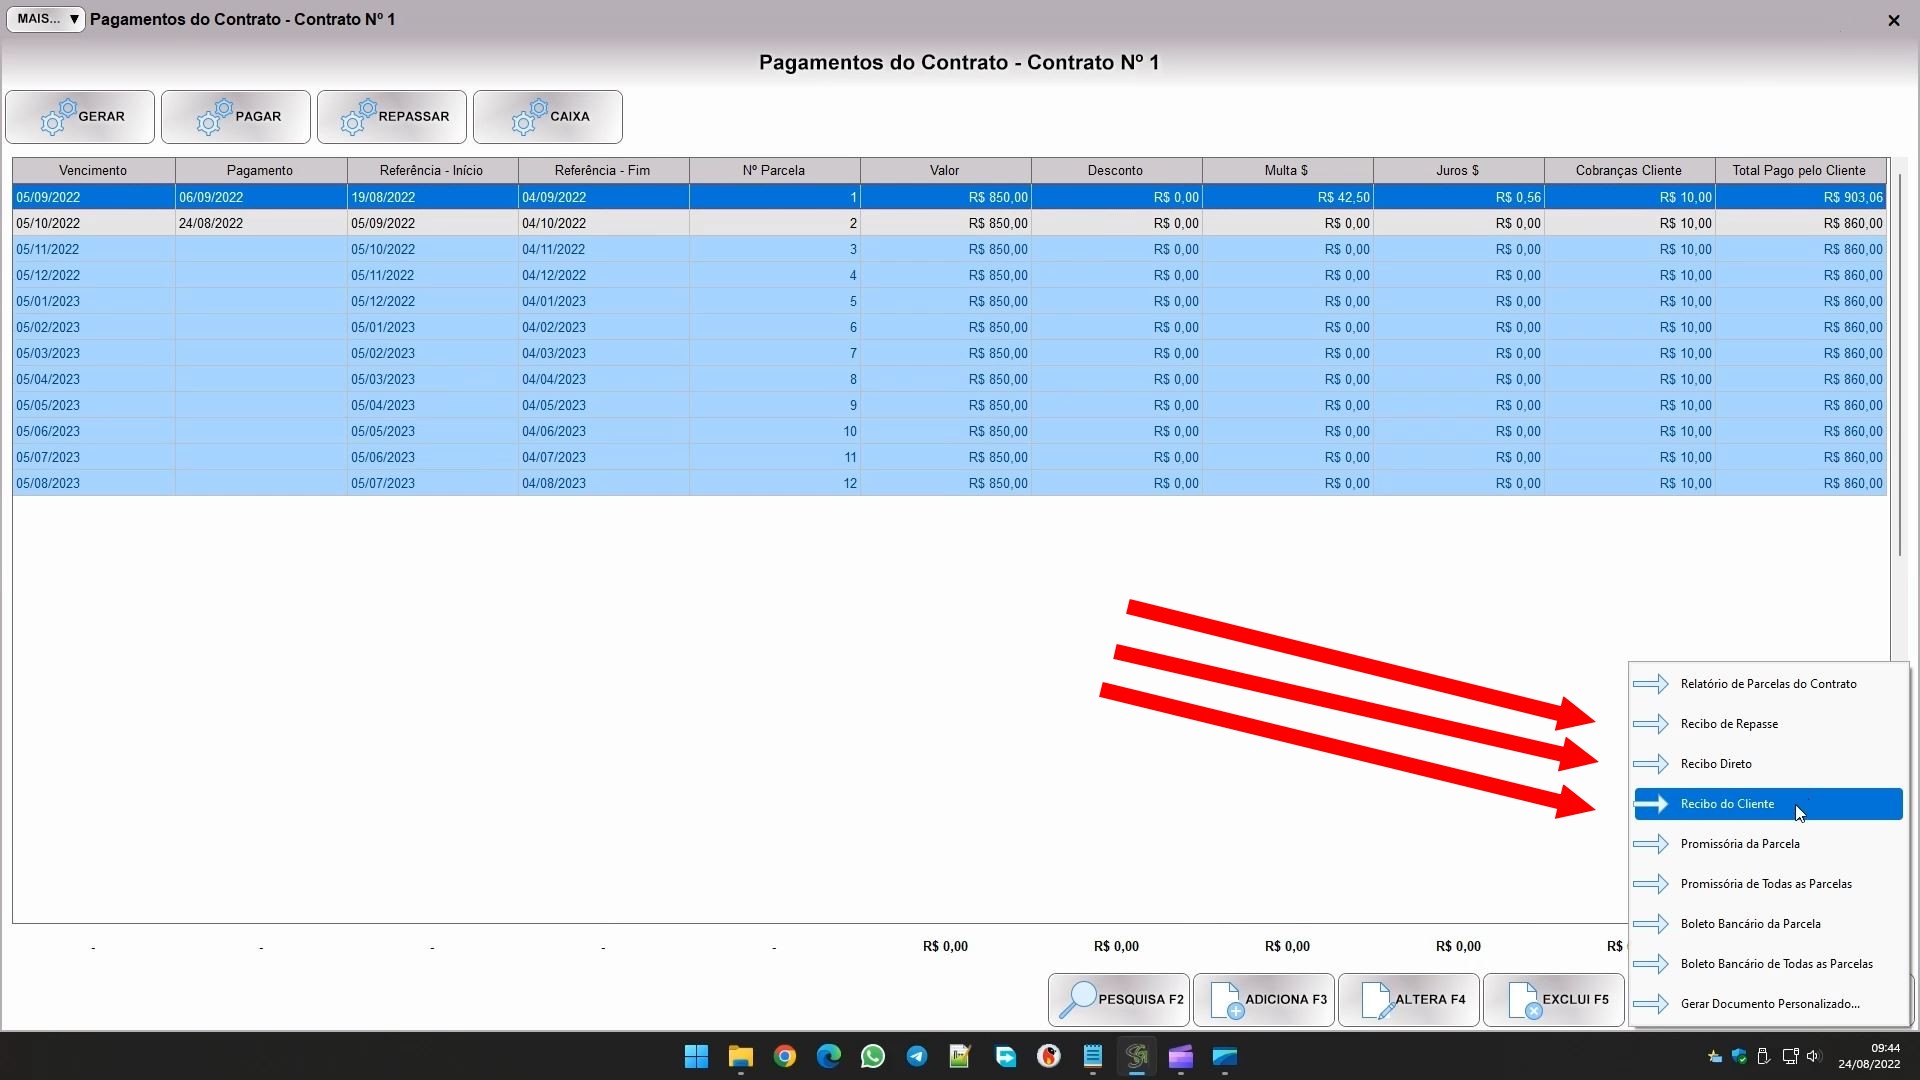The height and width of the screenshot is (1080, 1920).
Task: Open CAIXA via its gear icon
Action: [529, 117]
